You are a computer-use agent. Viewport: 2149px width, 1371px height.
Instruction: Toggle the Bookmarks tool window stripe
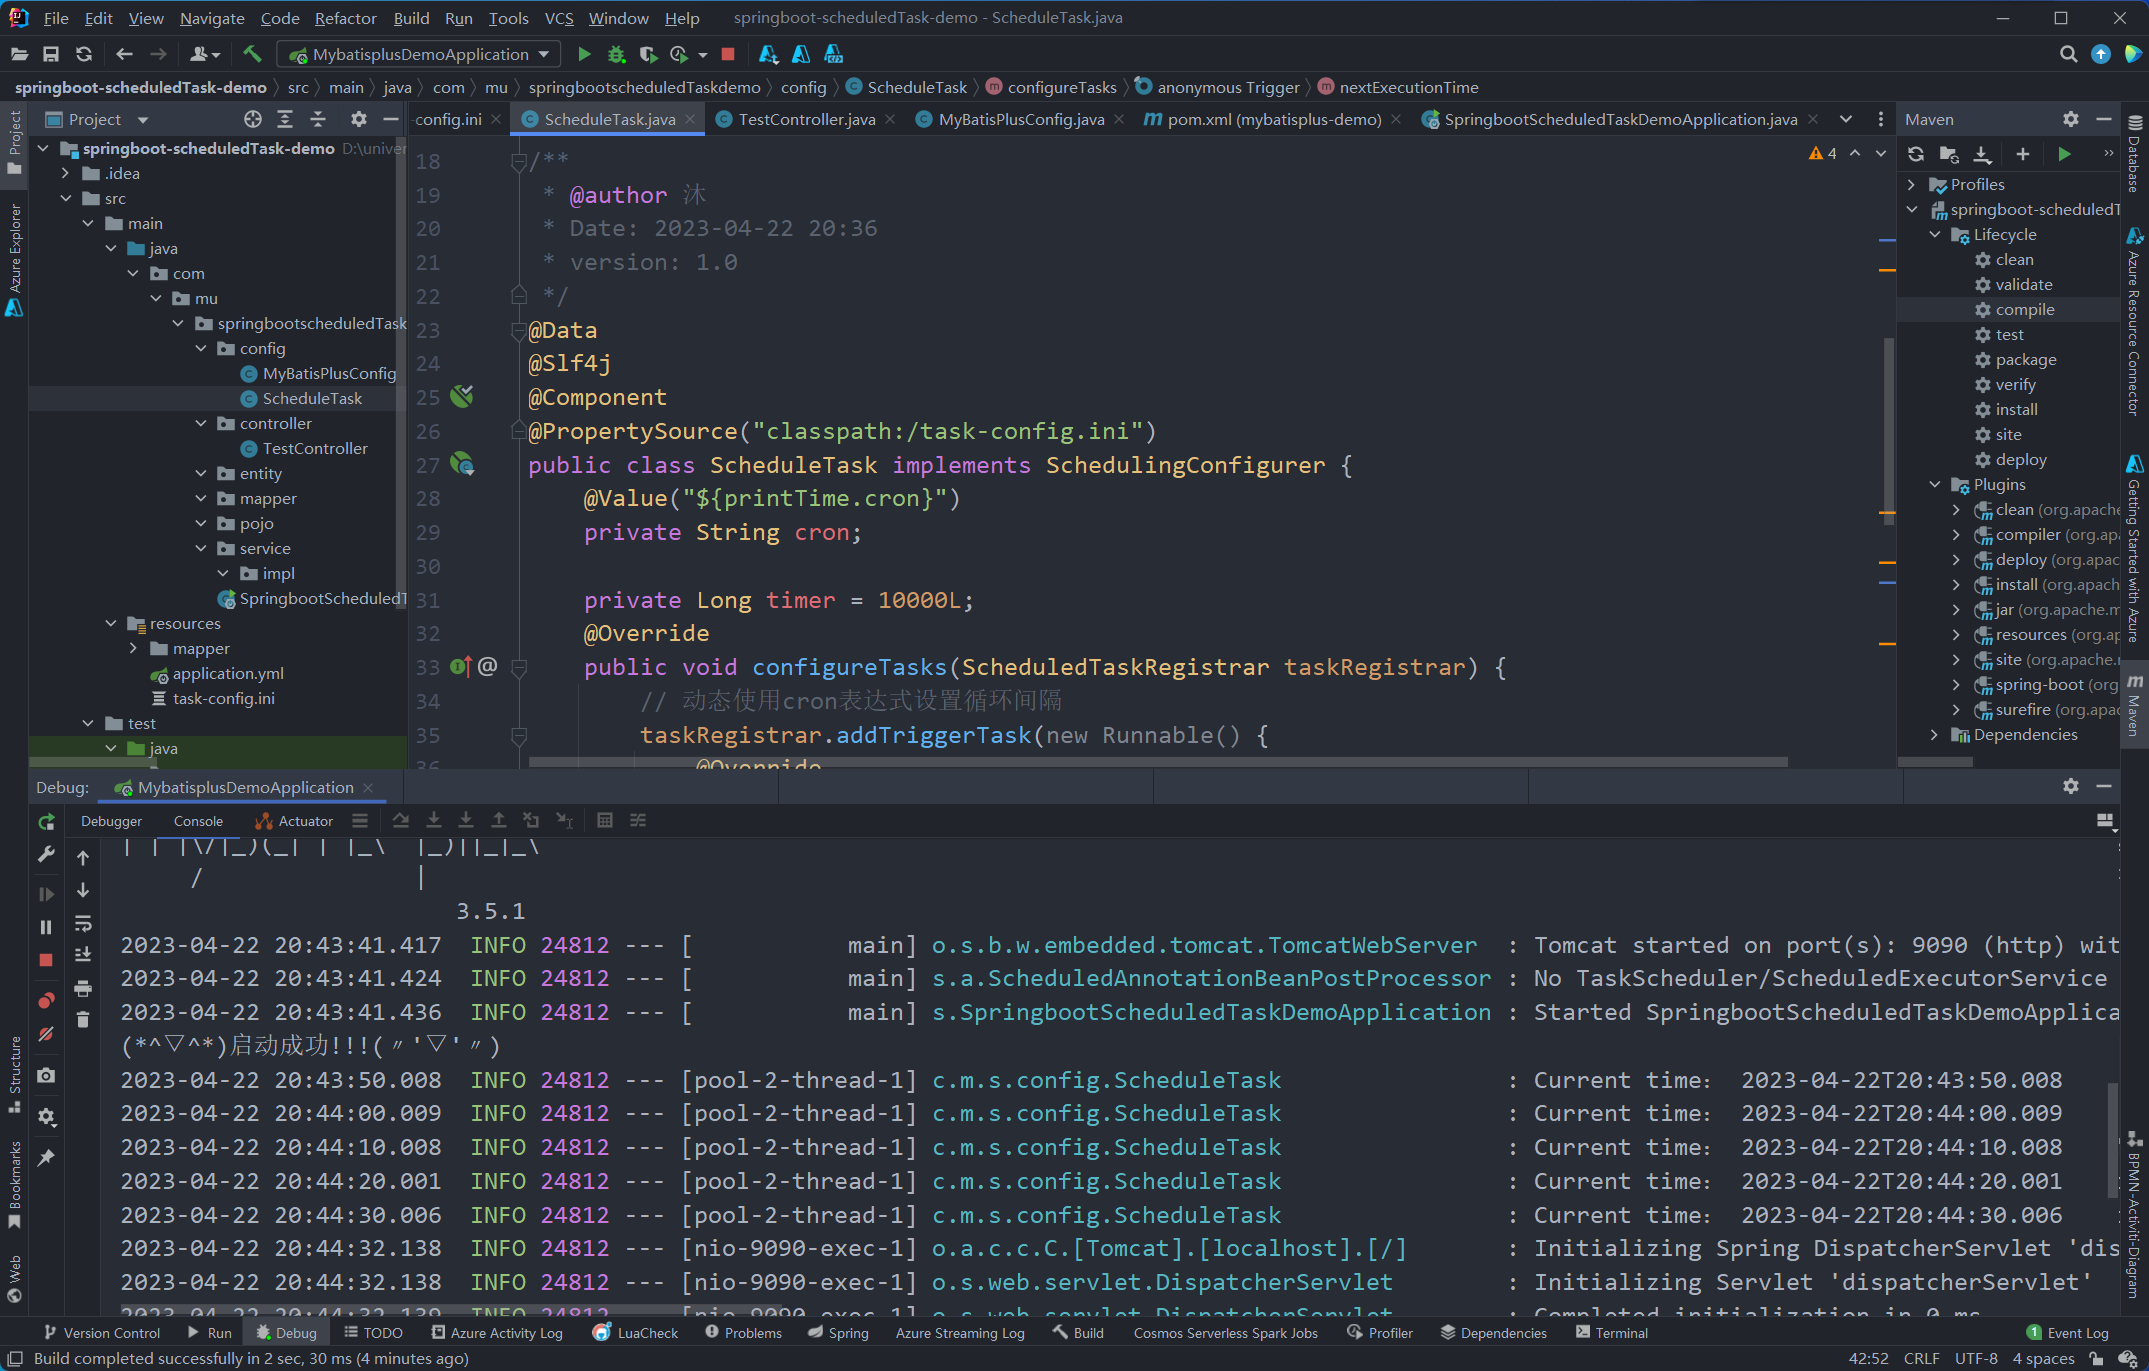15,1184
